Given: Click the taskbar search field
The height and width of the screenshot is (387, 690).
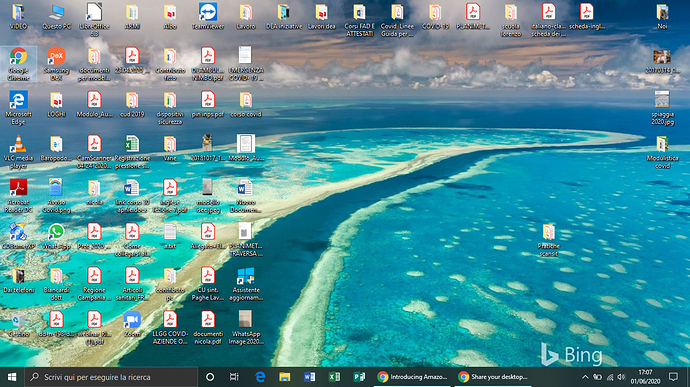Looking at the screenshot, I should [x=111, y=377].
